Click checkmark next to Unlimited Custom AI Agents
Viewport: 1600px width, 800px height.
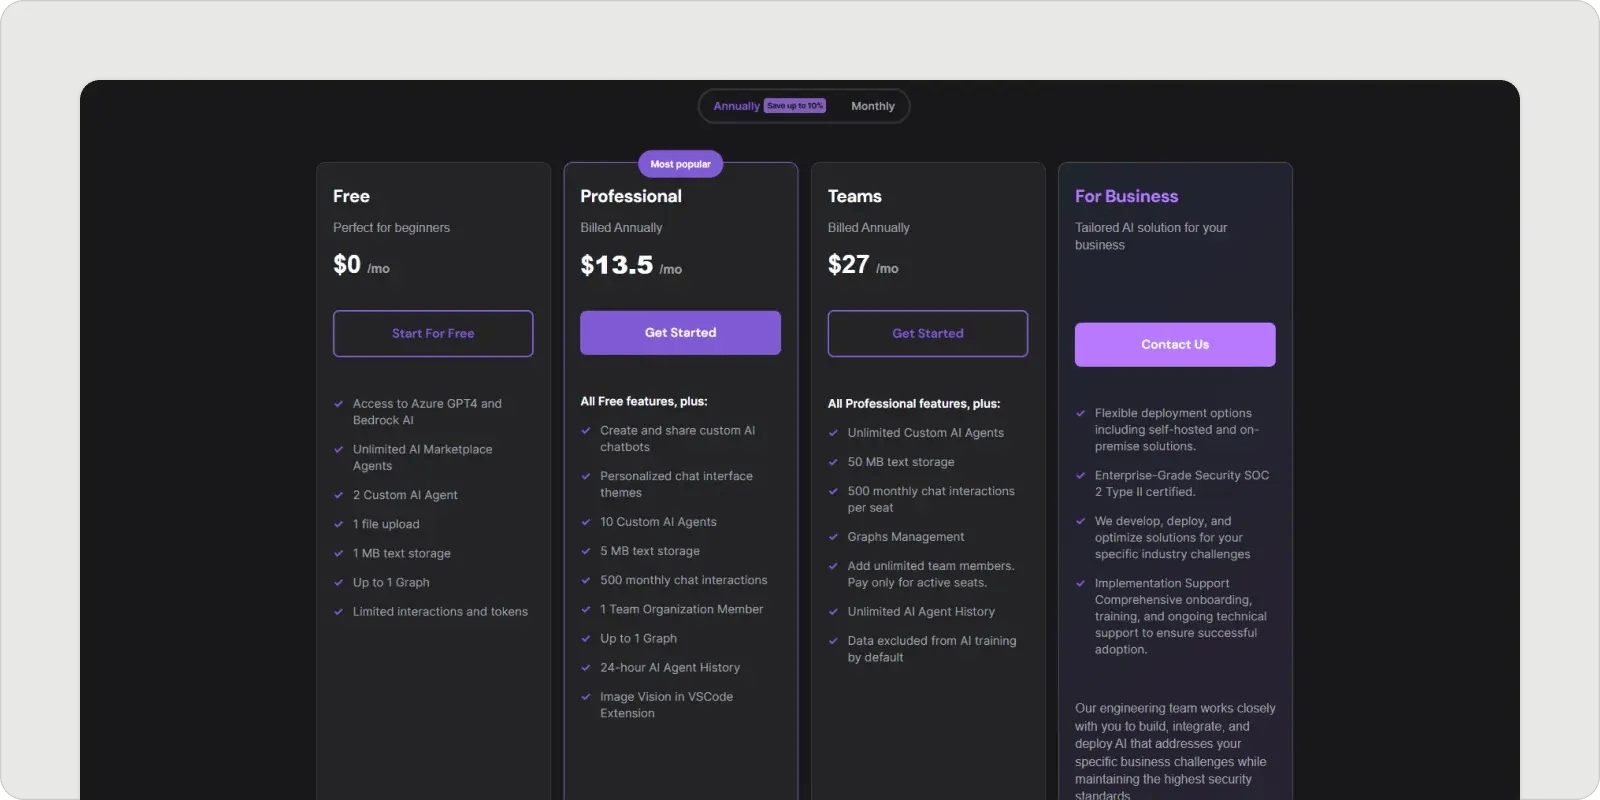point(833,433)
